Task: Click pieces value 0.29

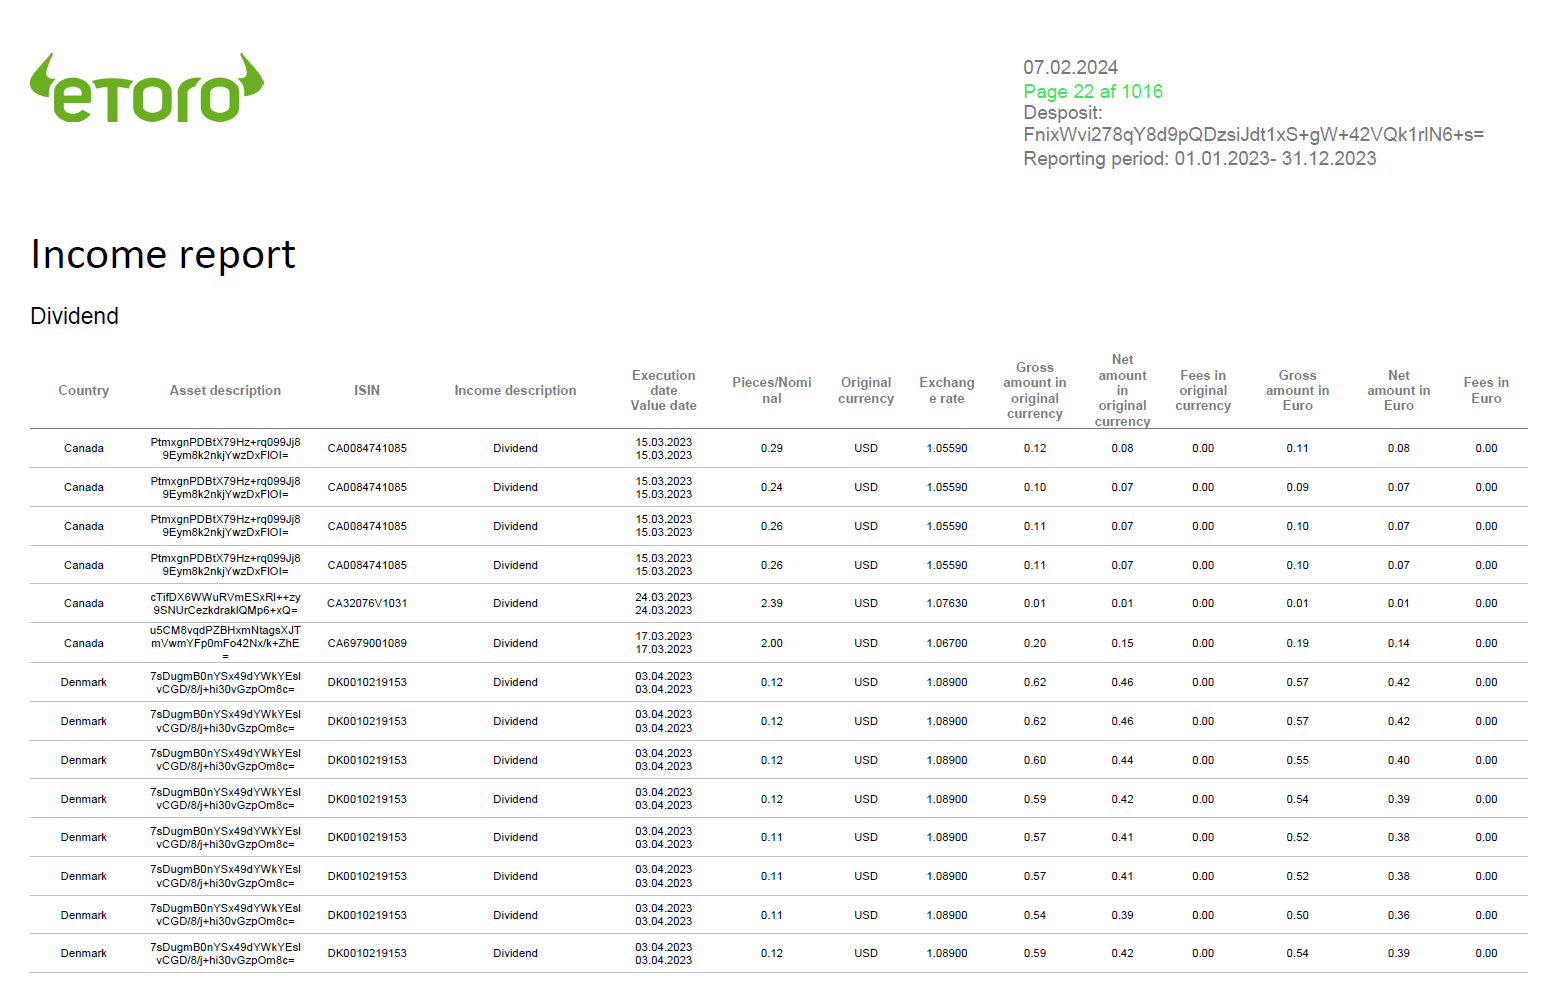Action: [x=772, y=448]
